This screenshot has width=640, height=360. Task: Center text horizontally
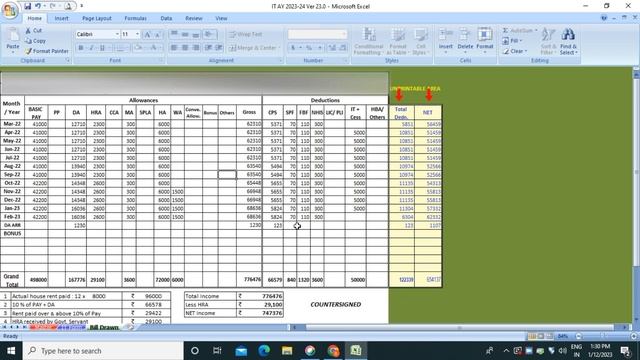(x=185, y=48)
